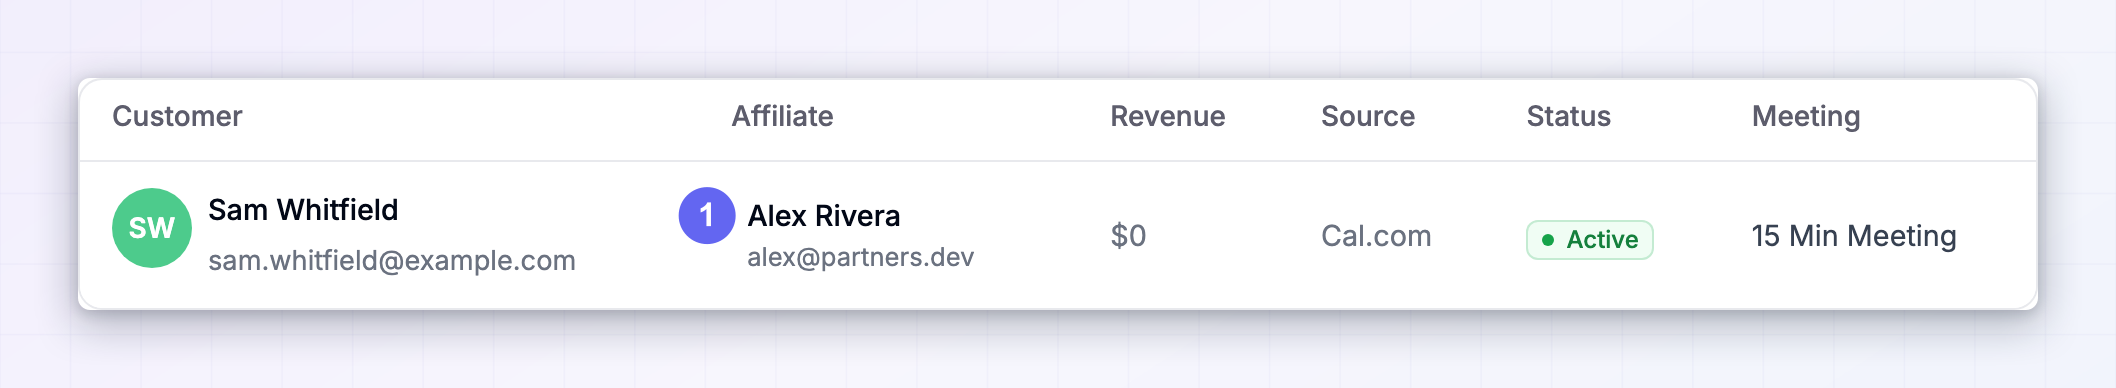This screenshot has width=2116, height=388.
Task: Click the Source column header
Action: click(1368, 116)
